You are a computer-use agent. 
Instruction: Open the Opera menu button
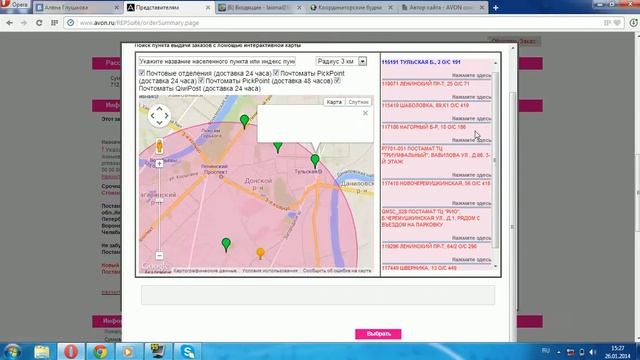(15, 5)
